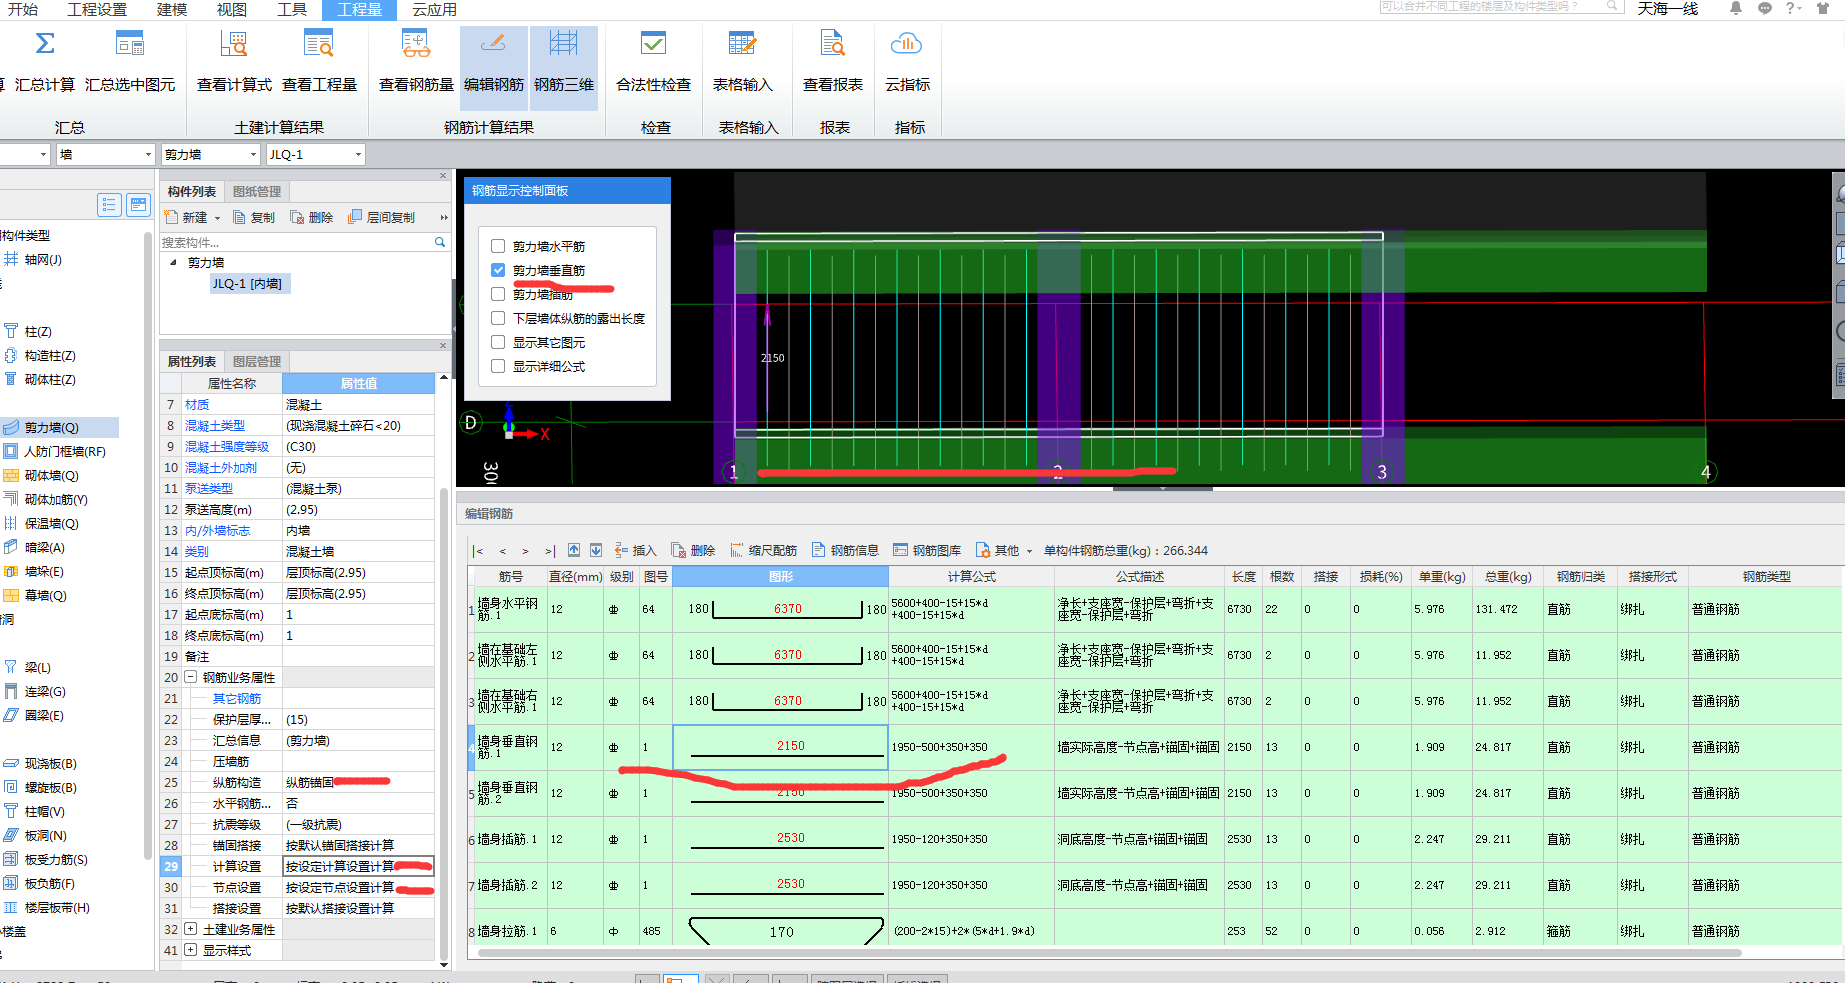
Task: Click 混凝土强度等级 property link
Action: tap(227, 447)
